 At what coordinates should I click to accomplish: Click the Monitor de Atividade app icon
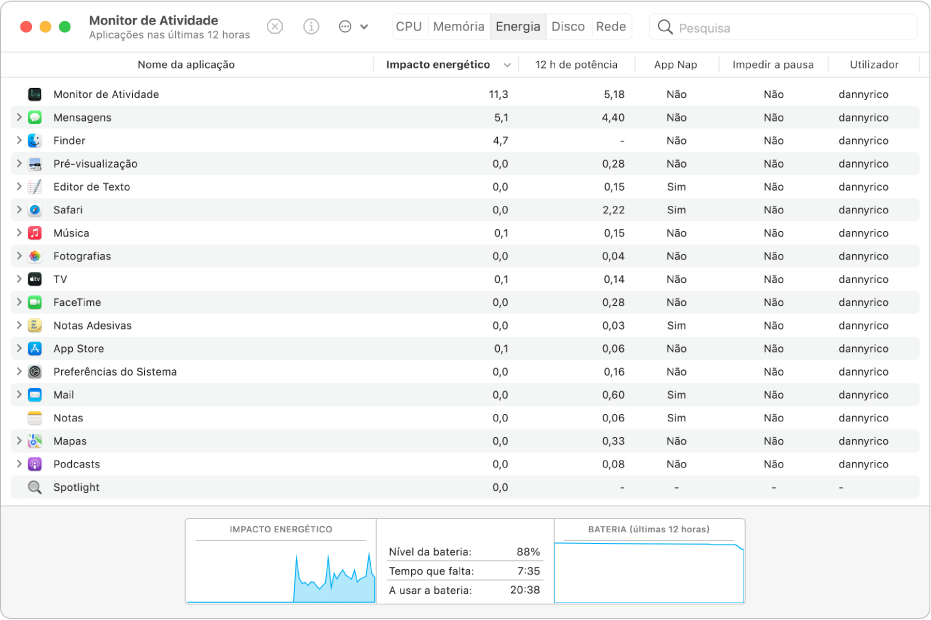[x=35, y=94]
